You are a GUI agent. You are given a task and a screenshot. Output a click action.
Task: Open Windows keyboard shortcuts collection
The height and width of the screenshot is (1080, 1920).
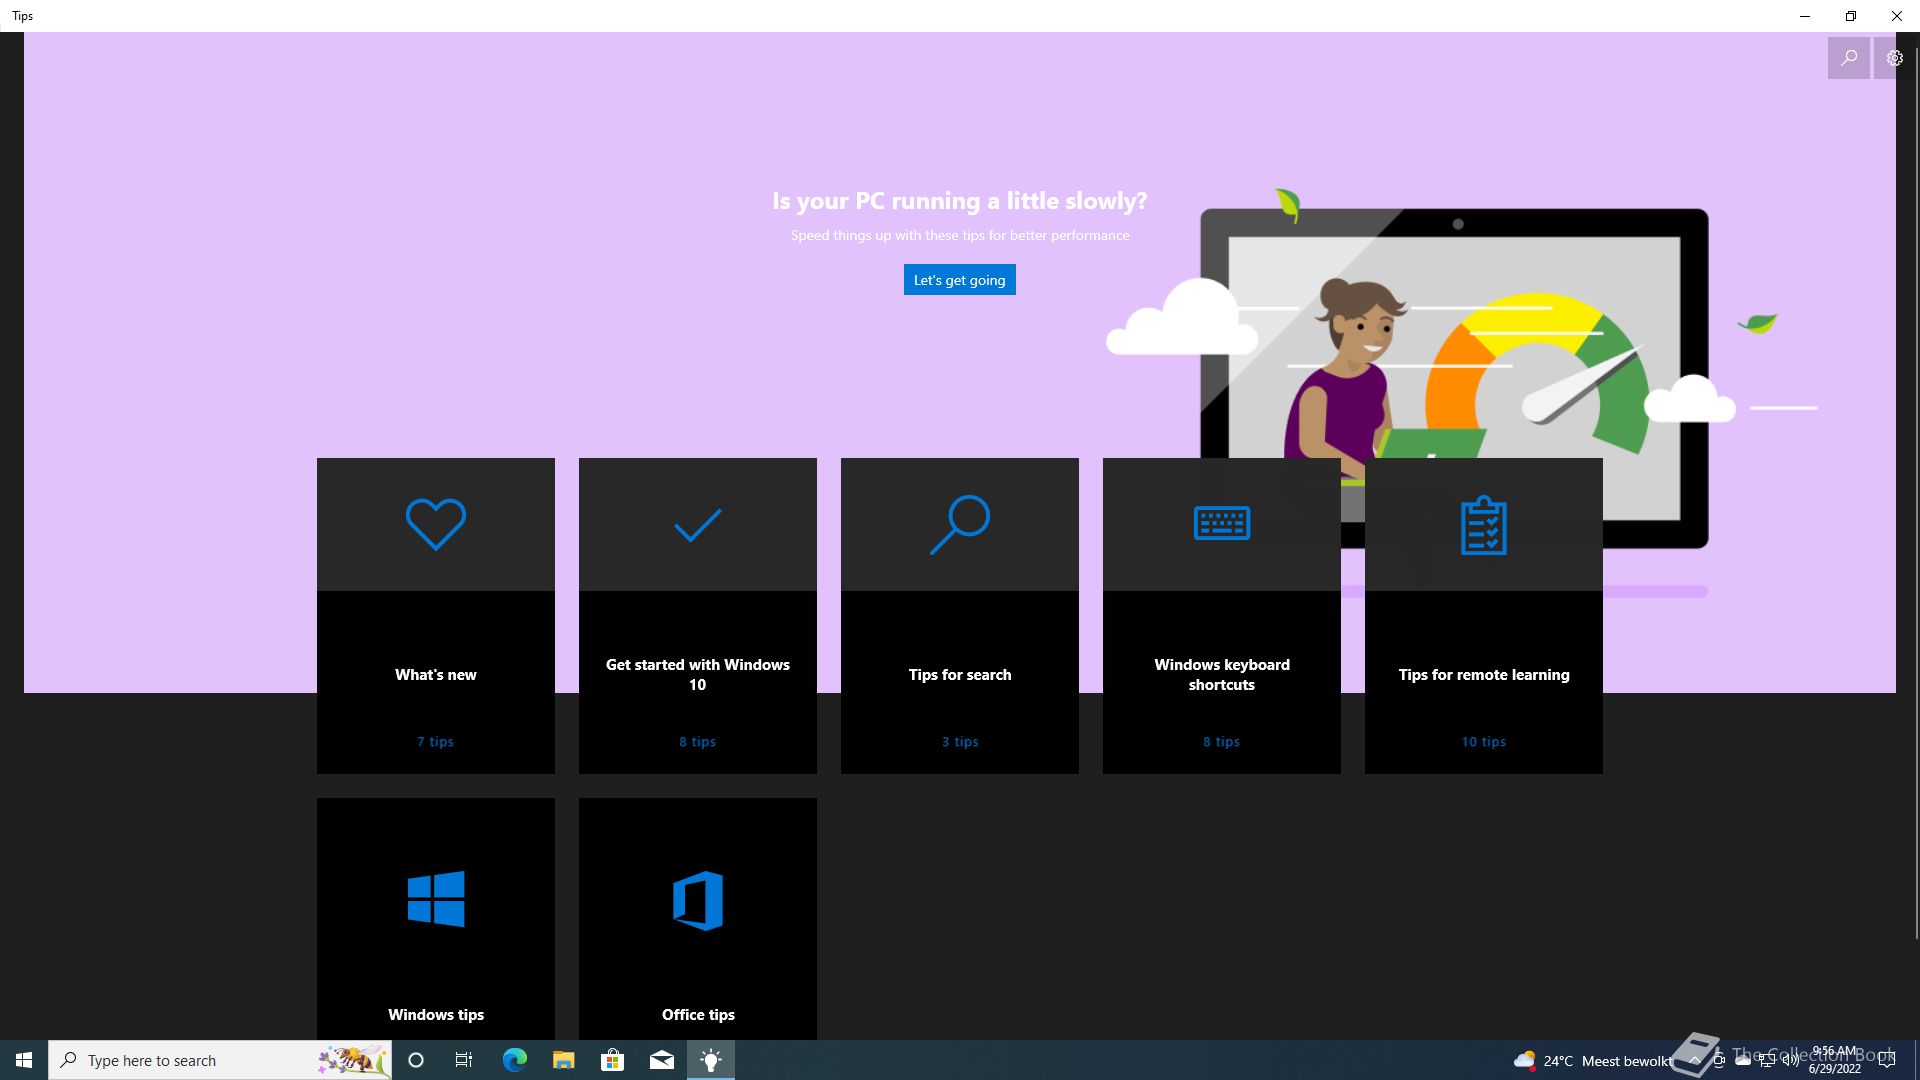[1222, 675]
